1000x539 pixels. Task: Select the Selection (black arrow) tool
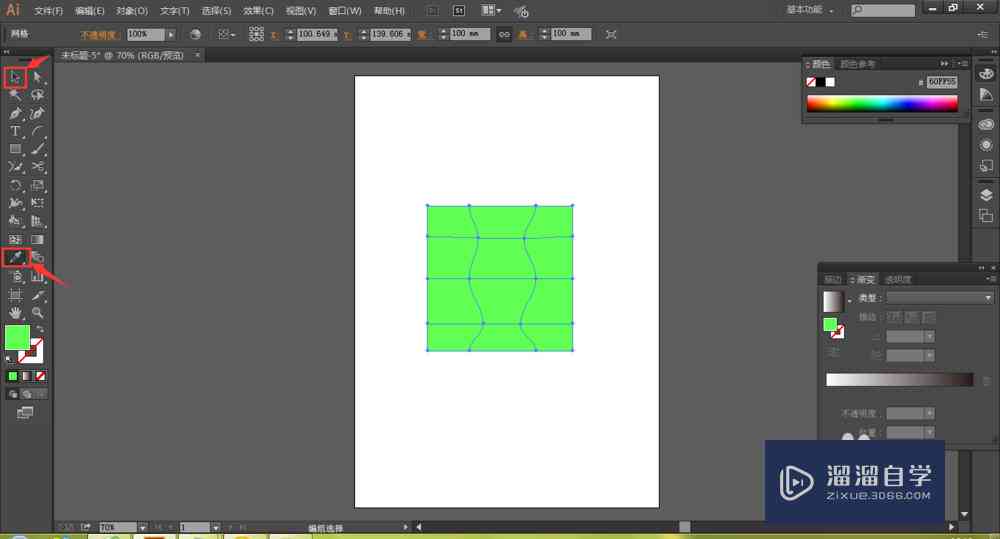pos(15,78)
